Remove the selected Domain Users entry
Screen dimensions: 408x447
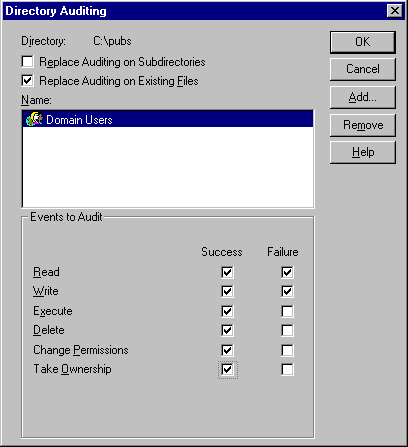[x=363, y=125]
